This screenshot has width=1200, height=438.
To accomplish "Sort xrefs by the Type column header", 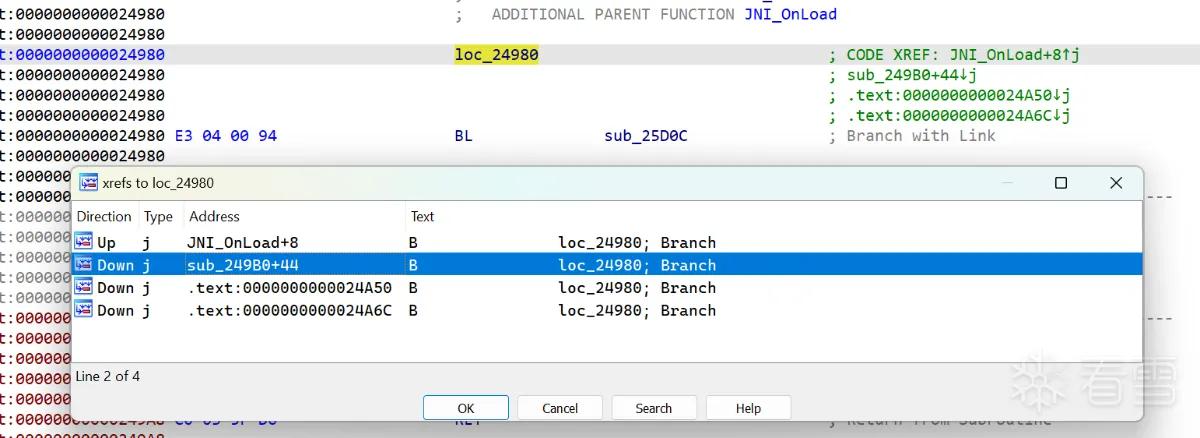I will [158, 216].
